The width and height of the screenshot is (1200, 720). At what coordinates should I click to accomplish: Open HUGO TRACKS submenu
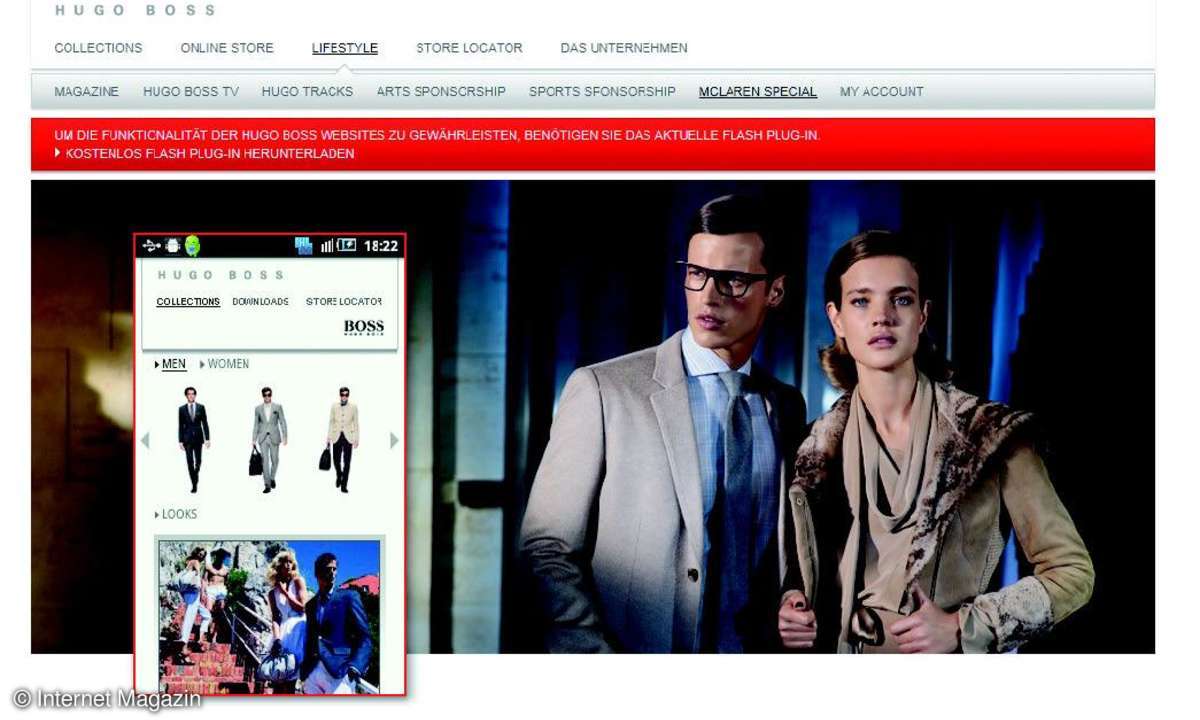(x=307, y=91)
